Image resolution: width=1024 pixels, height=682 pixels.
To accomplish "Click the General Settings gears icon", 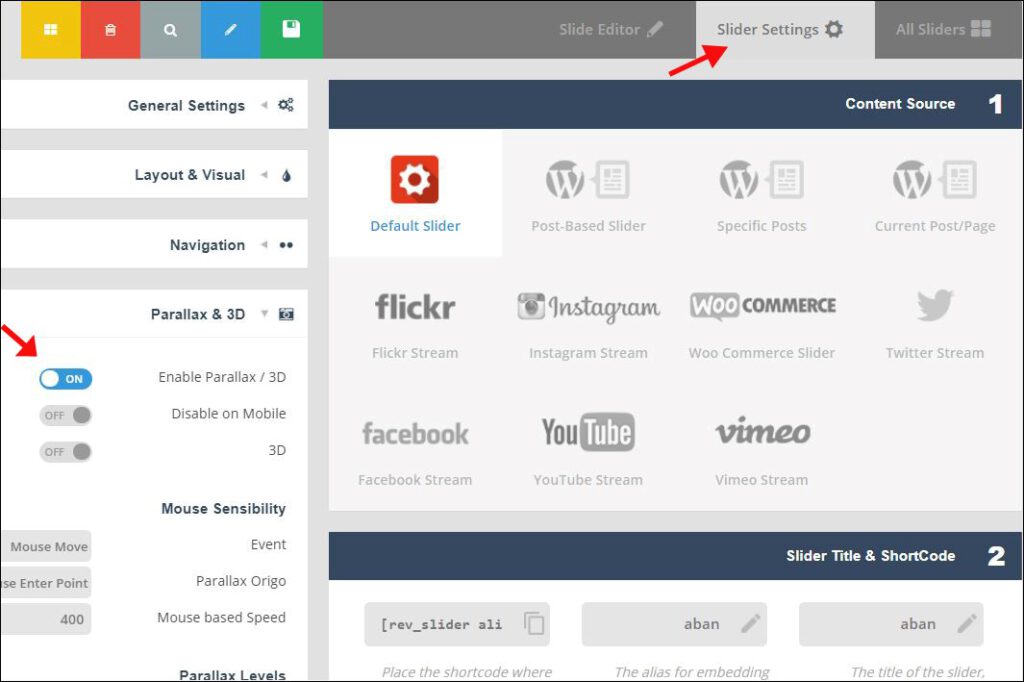I will [x=286, y=105].
